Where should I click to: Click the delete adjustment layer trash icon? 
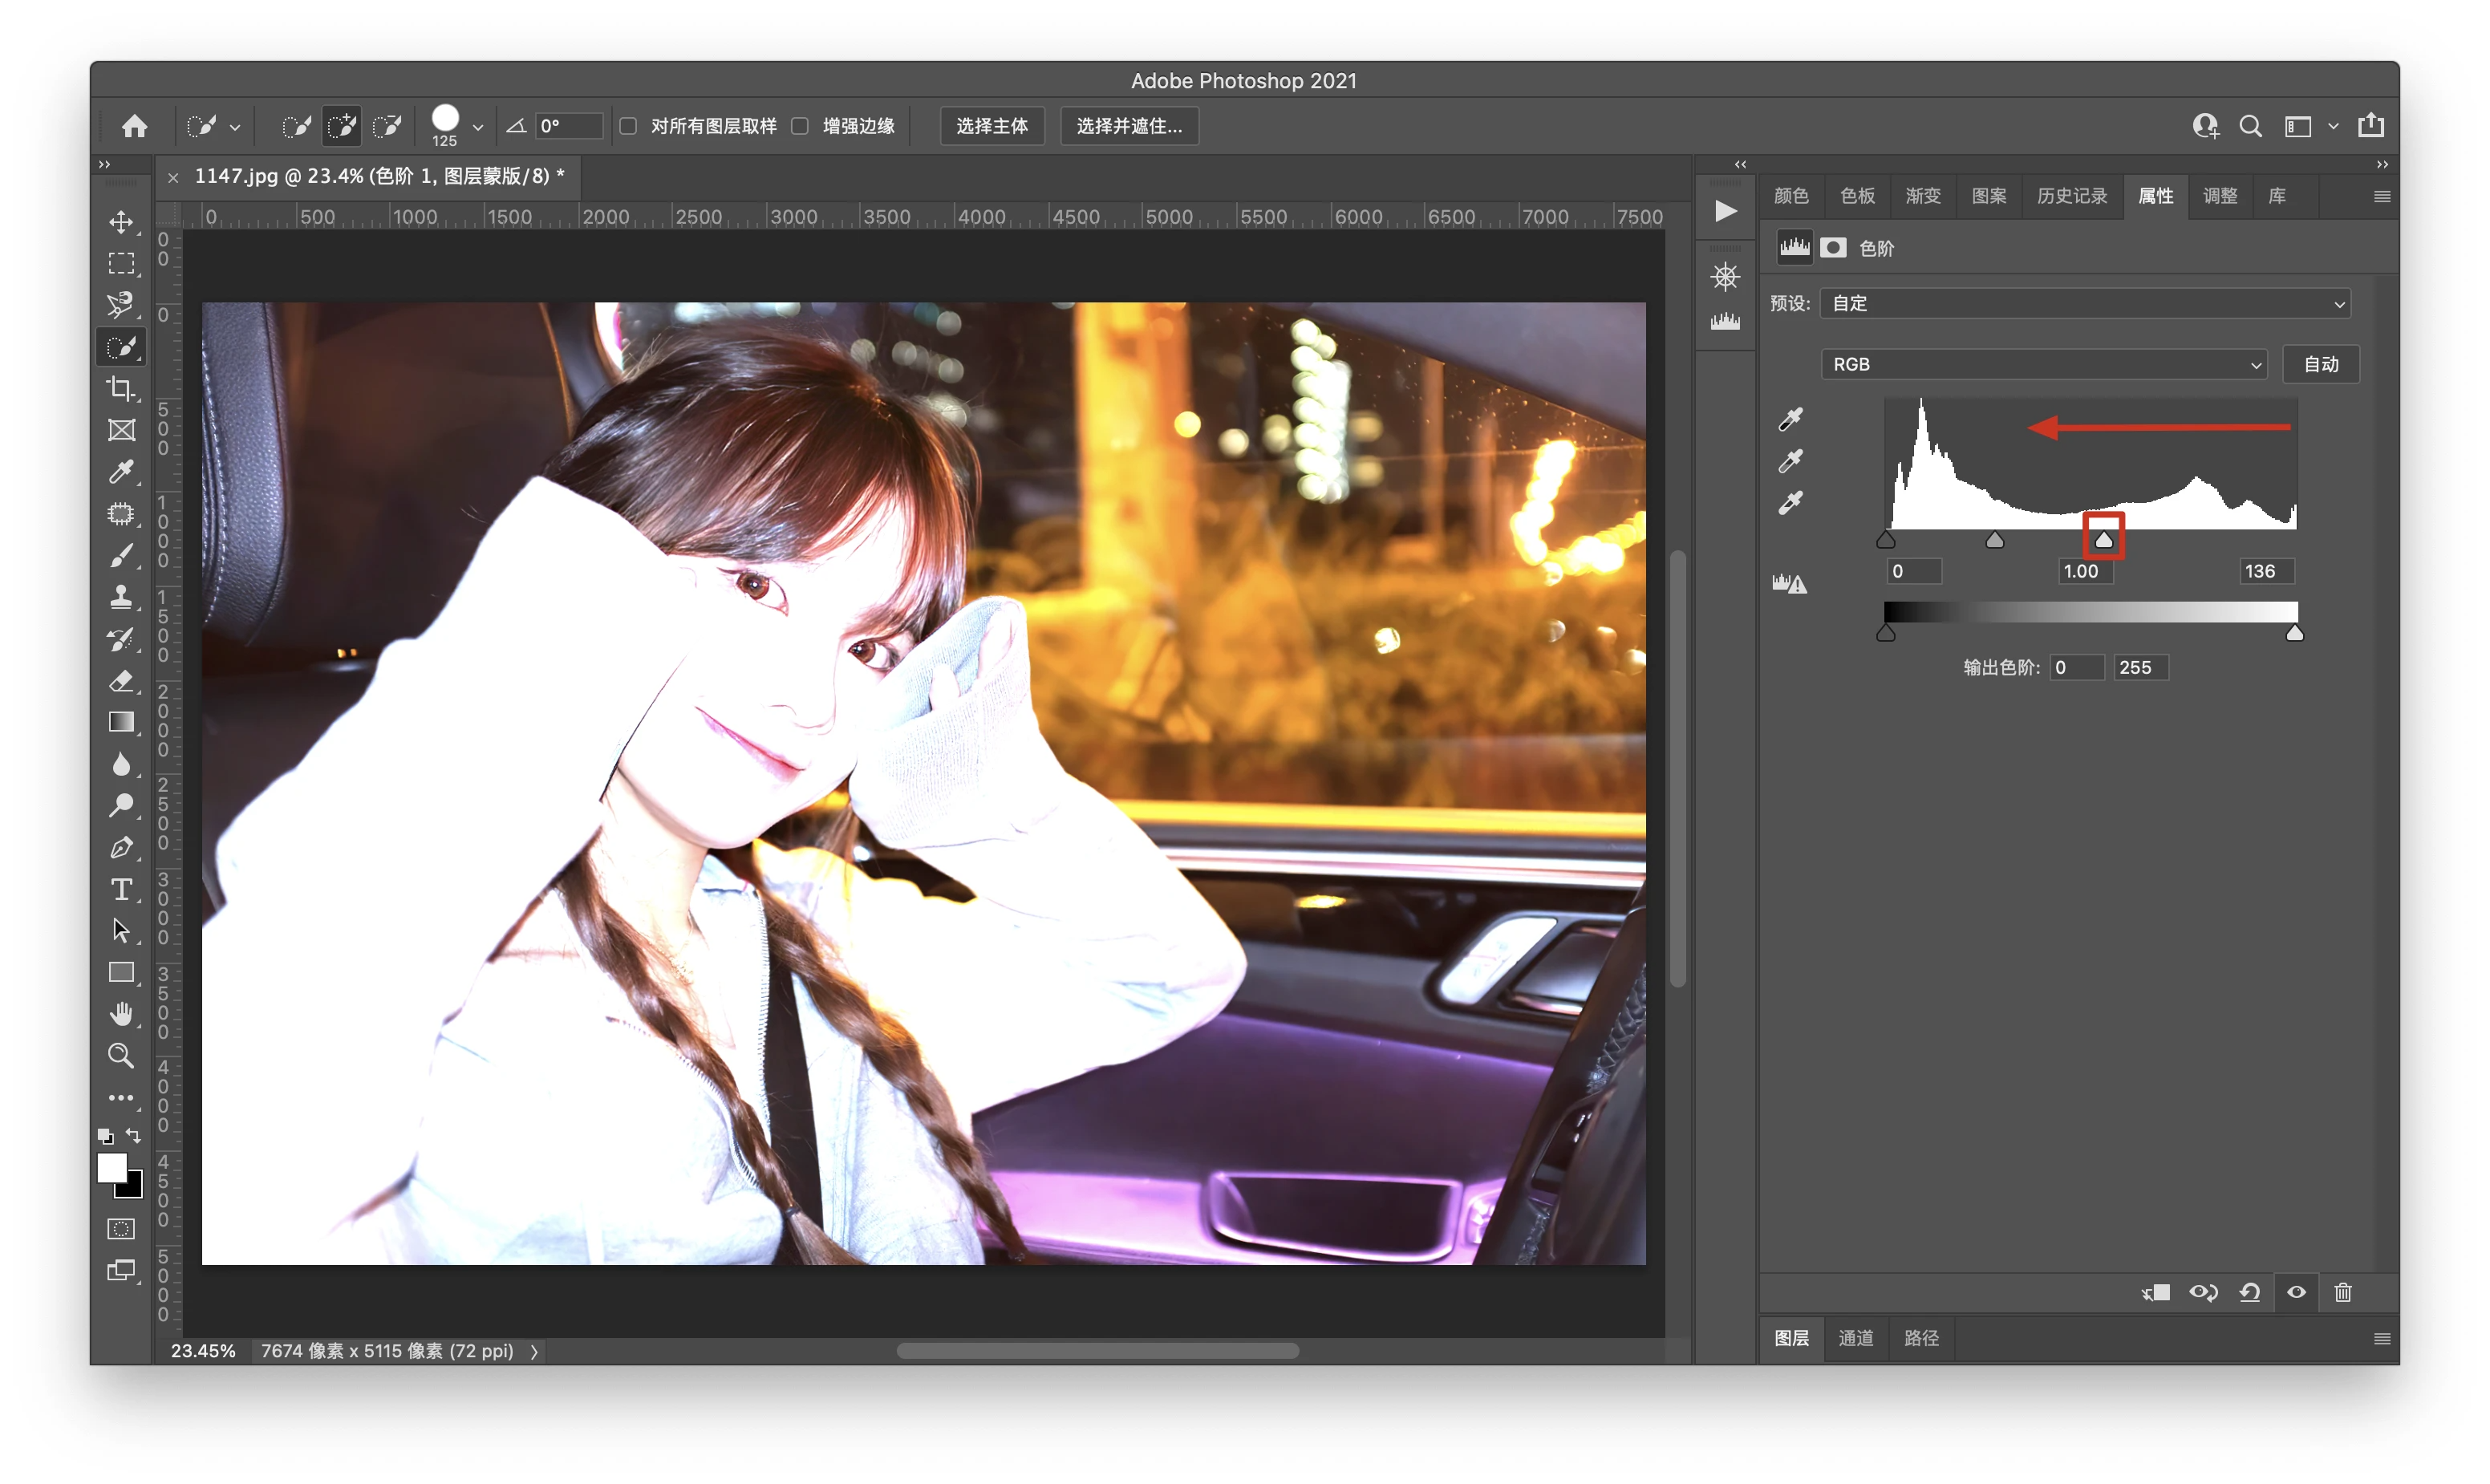(2342, 1292)
